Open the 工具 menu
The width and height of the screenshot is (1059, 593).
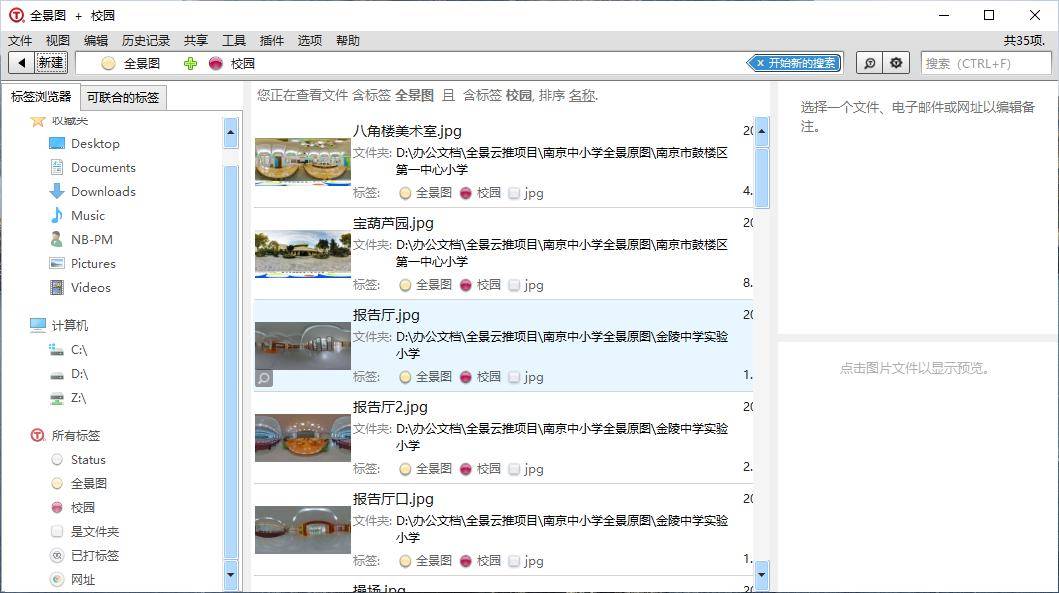coord(233,41)
